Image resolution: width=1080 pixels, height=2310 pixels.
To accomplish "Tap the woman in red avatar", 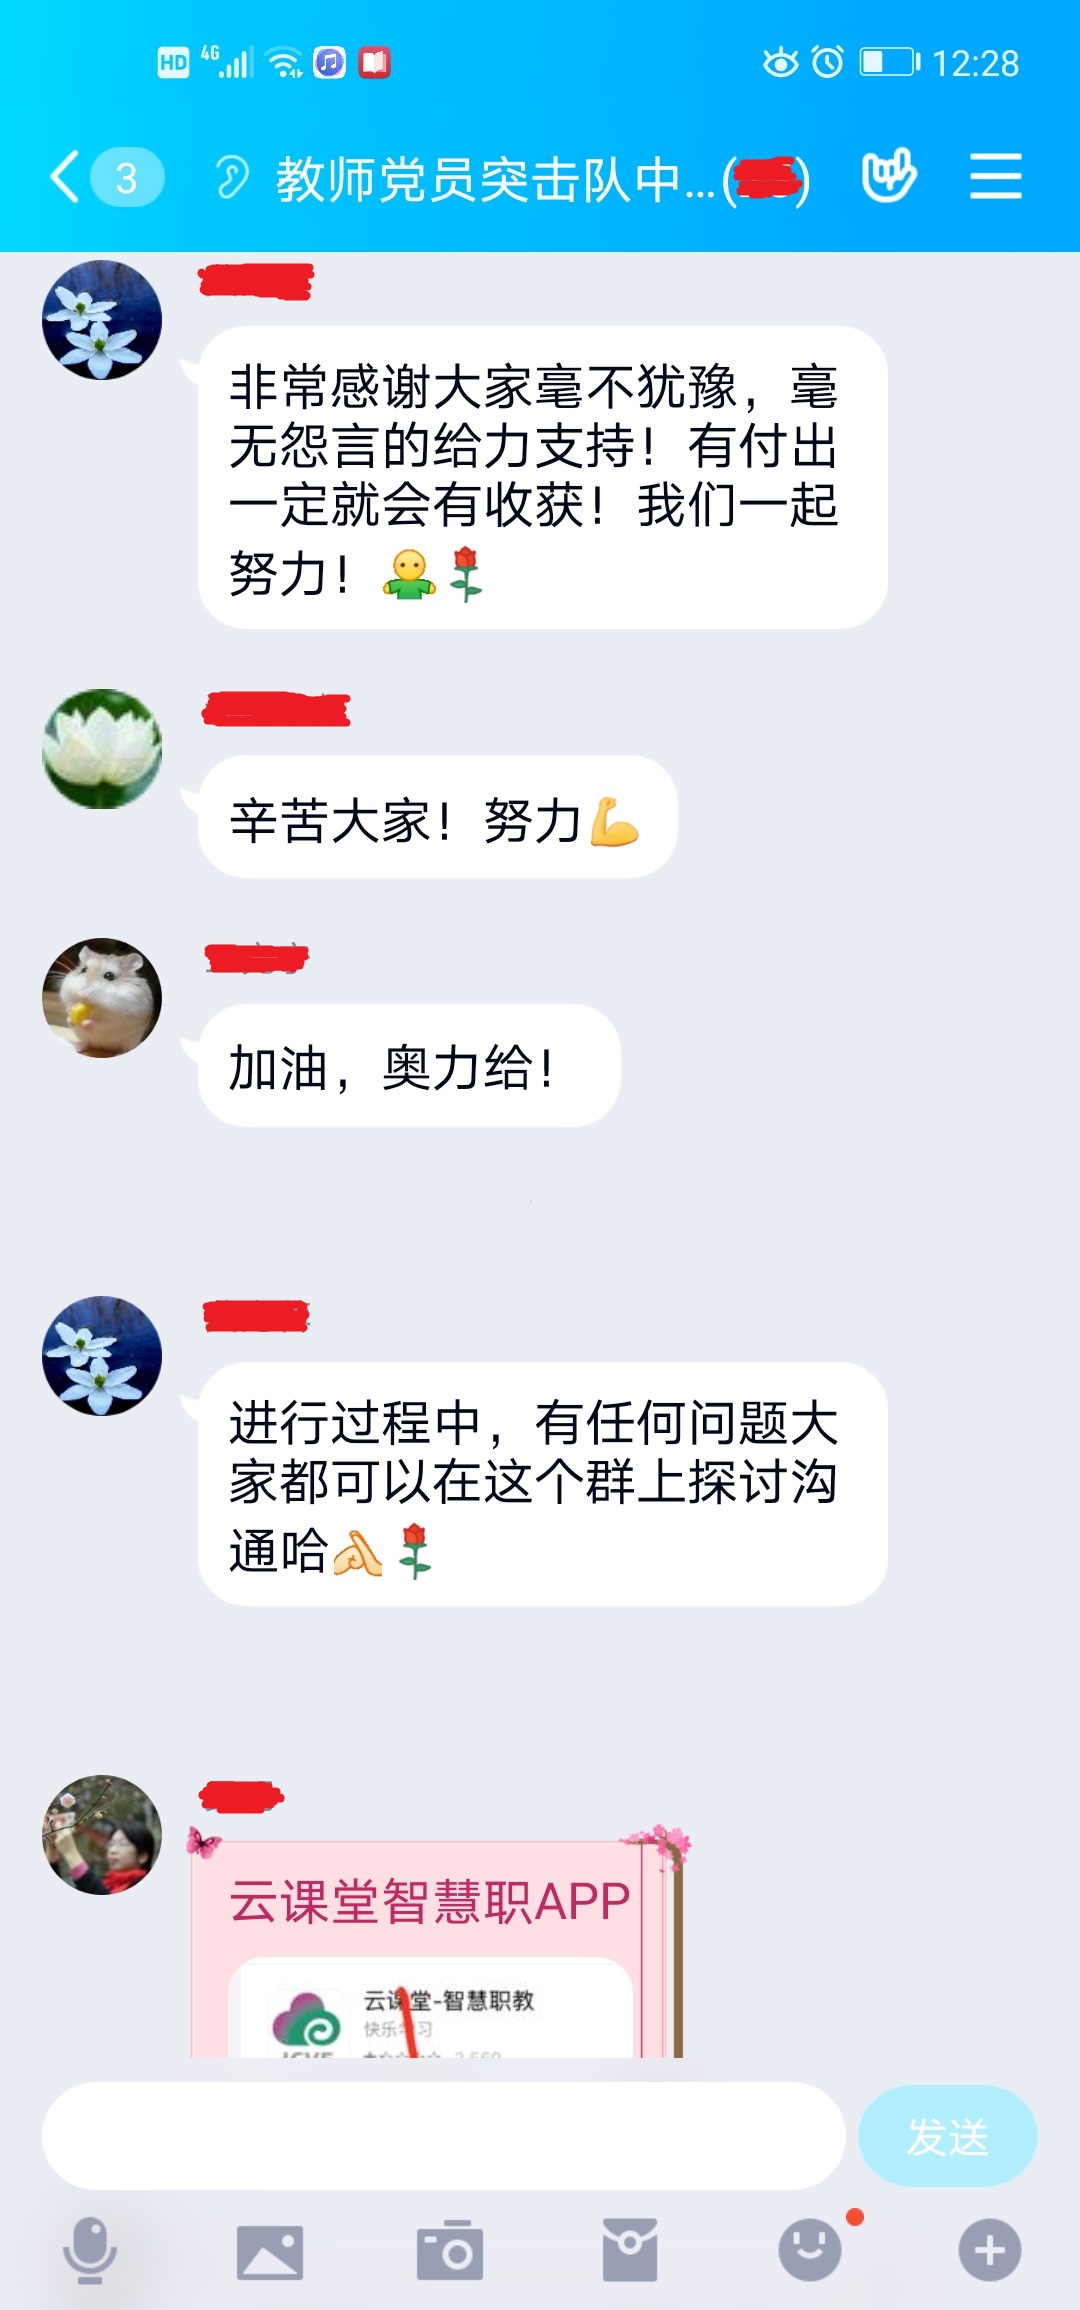I will [102, 1835].
